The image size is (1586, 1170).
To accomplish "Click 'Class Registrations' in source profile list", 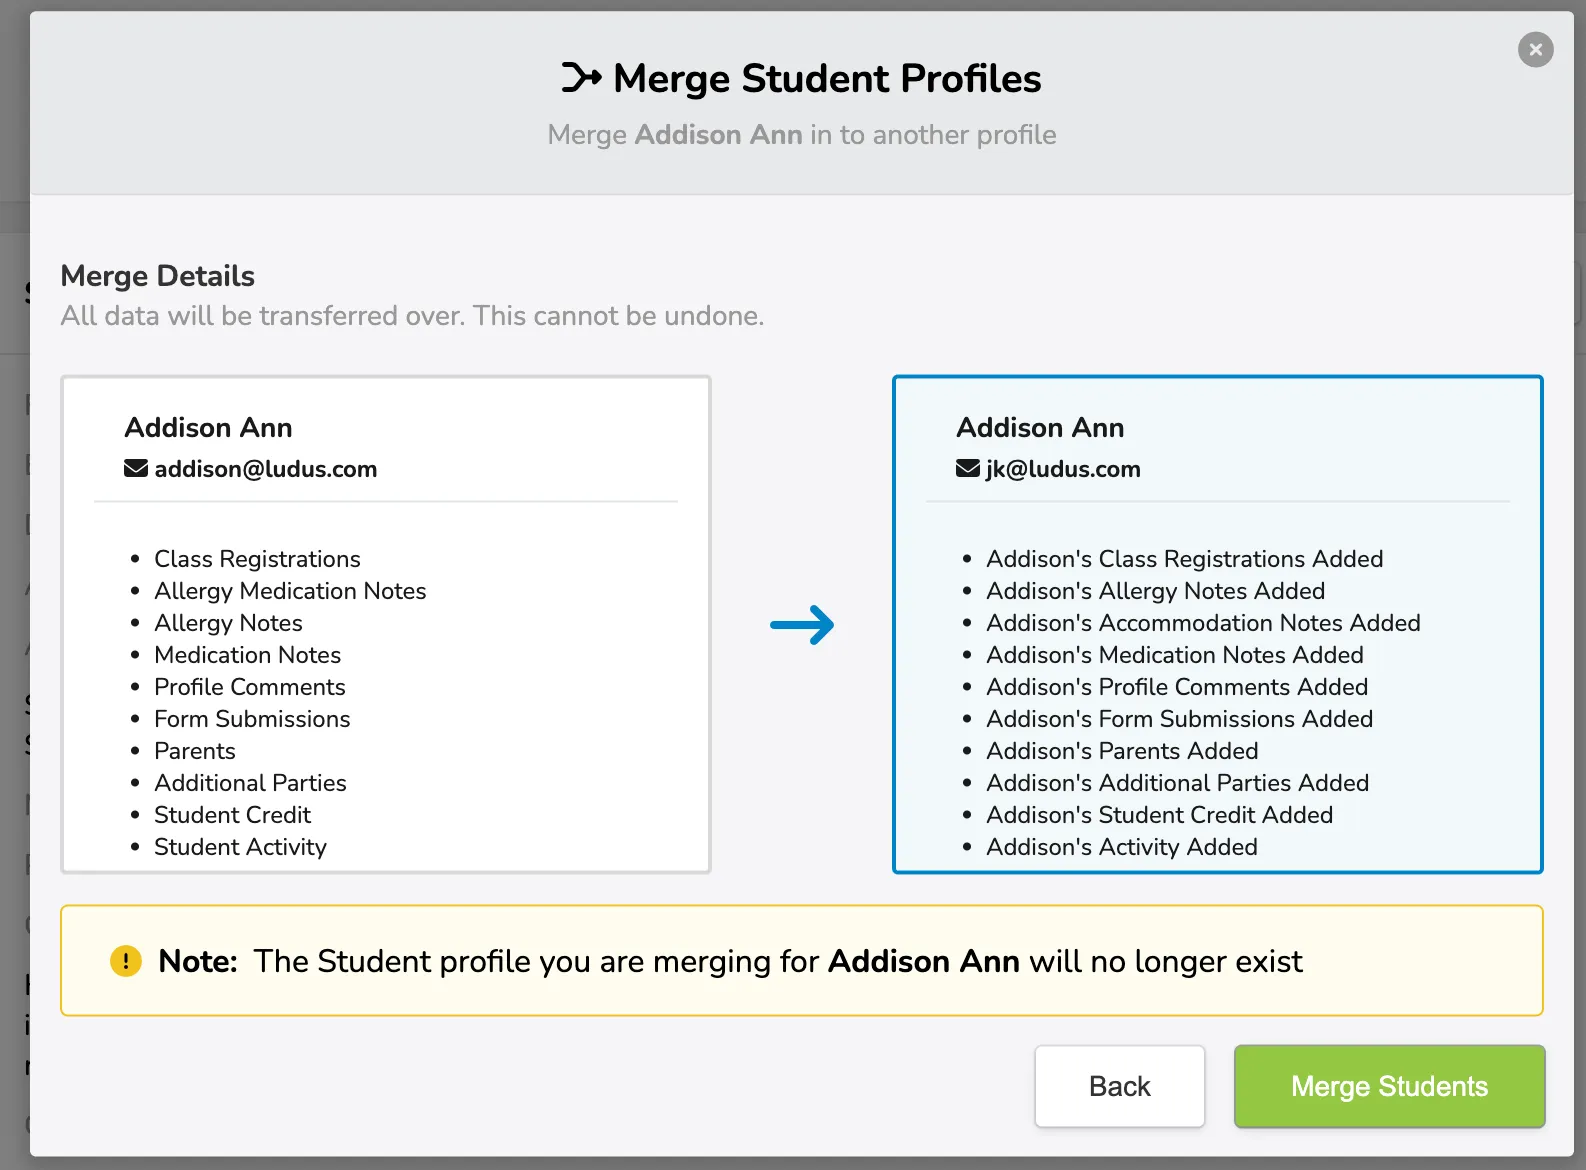I will point(257,559).
